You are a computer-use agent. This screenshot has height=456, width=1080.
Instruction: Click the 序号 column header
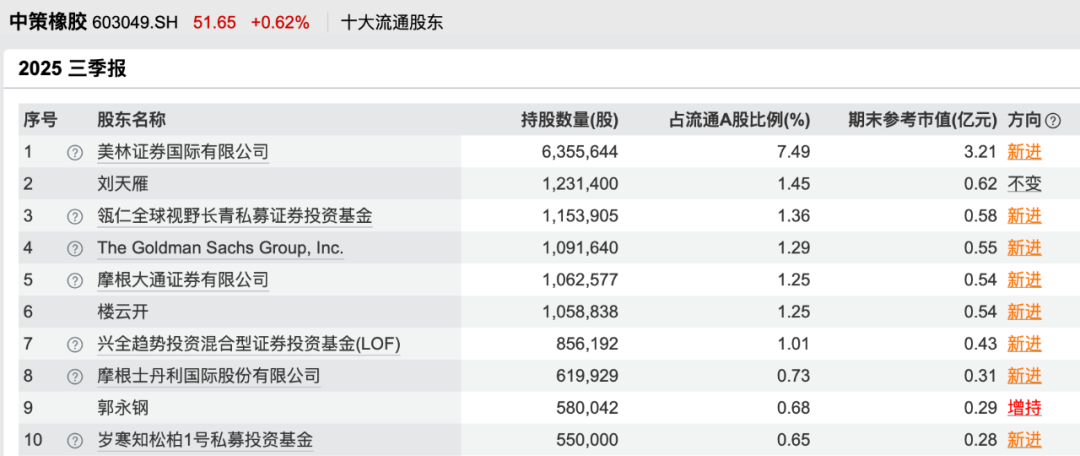[x=41, y=121]
